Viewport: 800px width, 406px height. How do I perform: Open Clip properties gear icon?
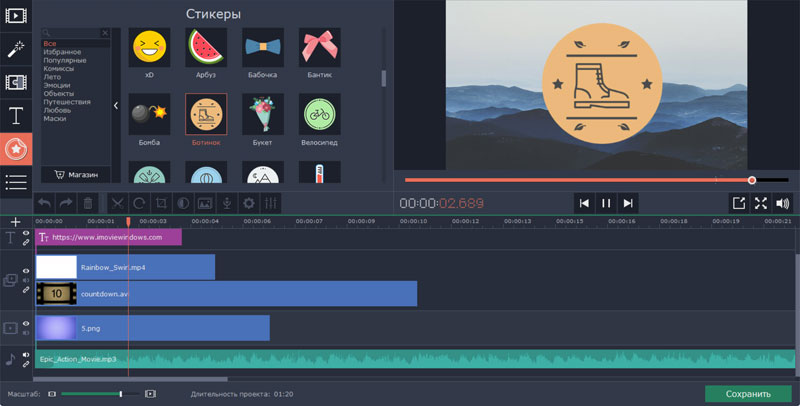click(249, 204)
